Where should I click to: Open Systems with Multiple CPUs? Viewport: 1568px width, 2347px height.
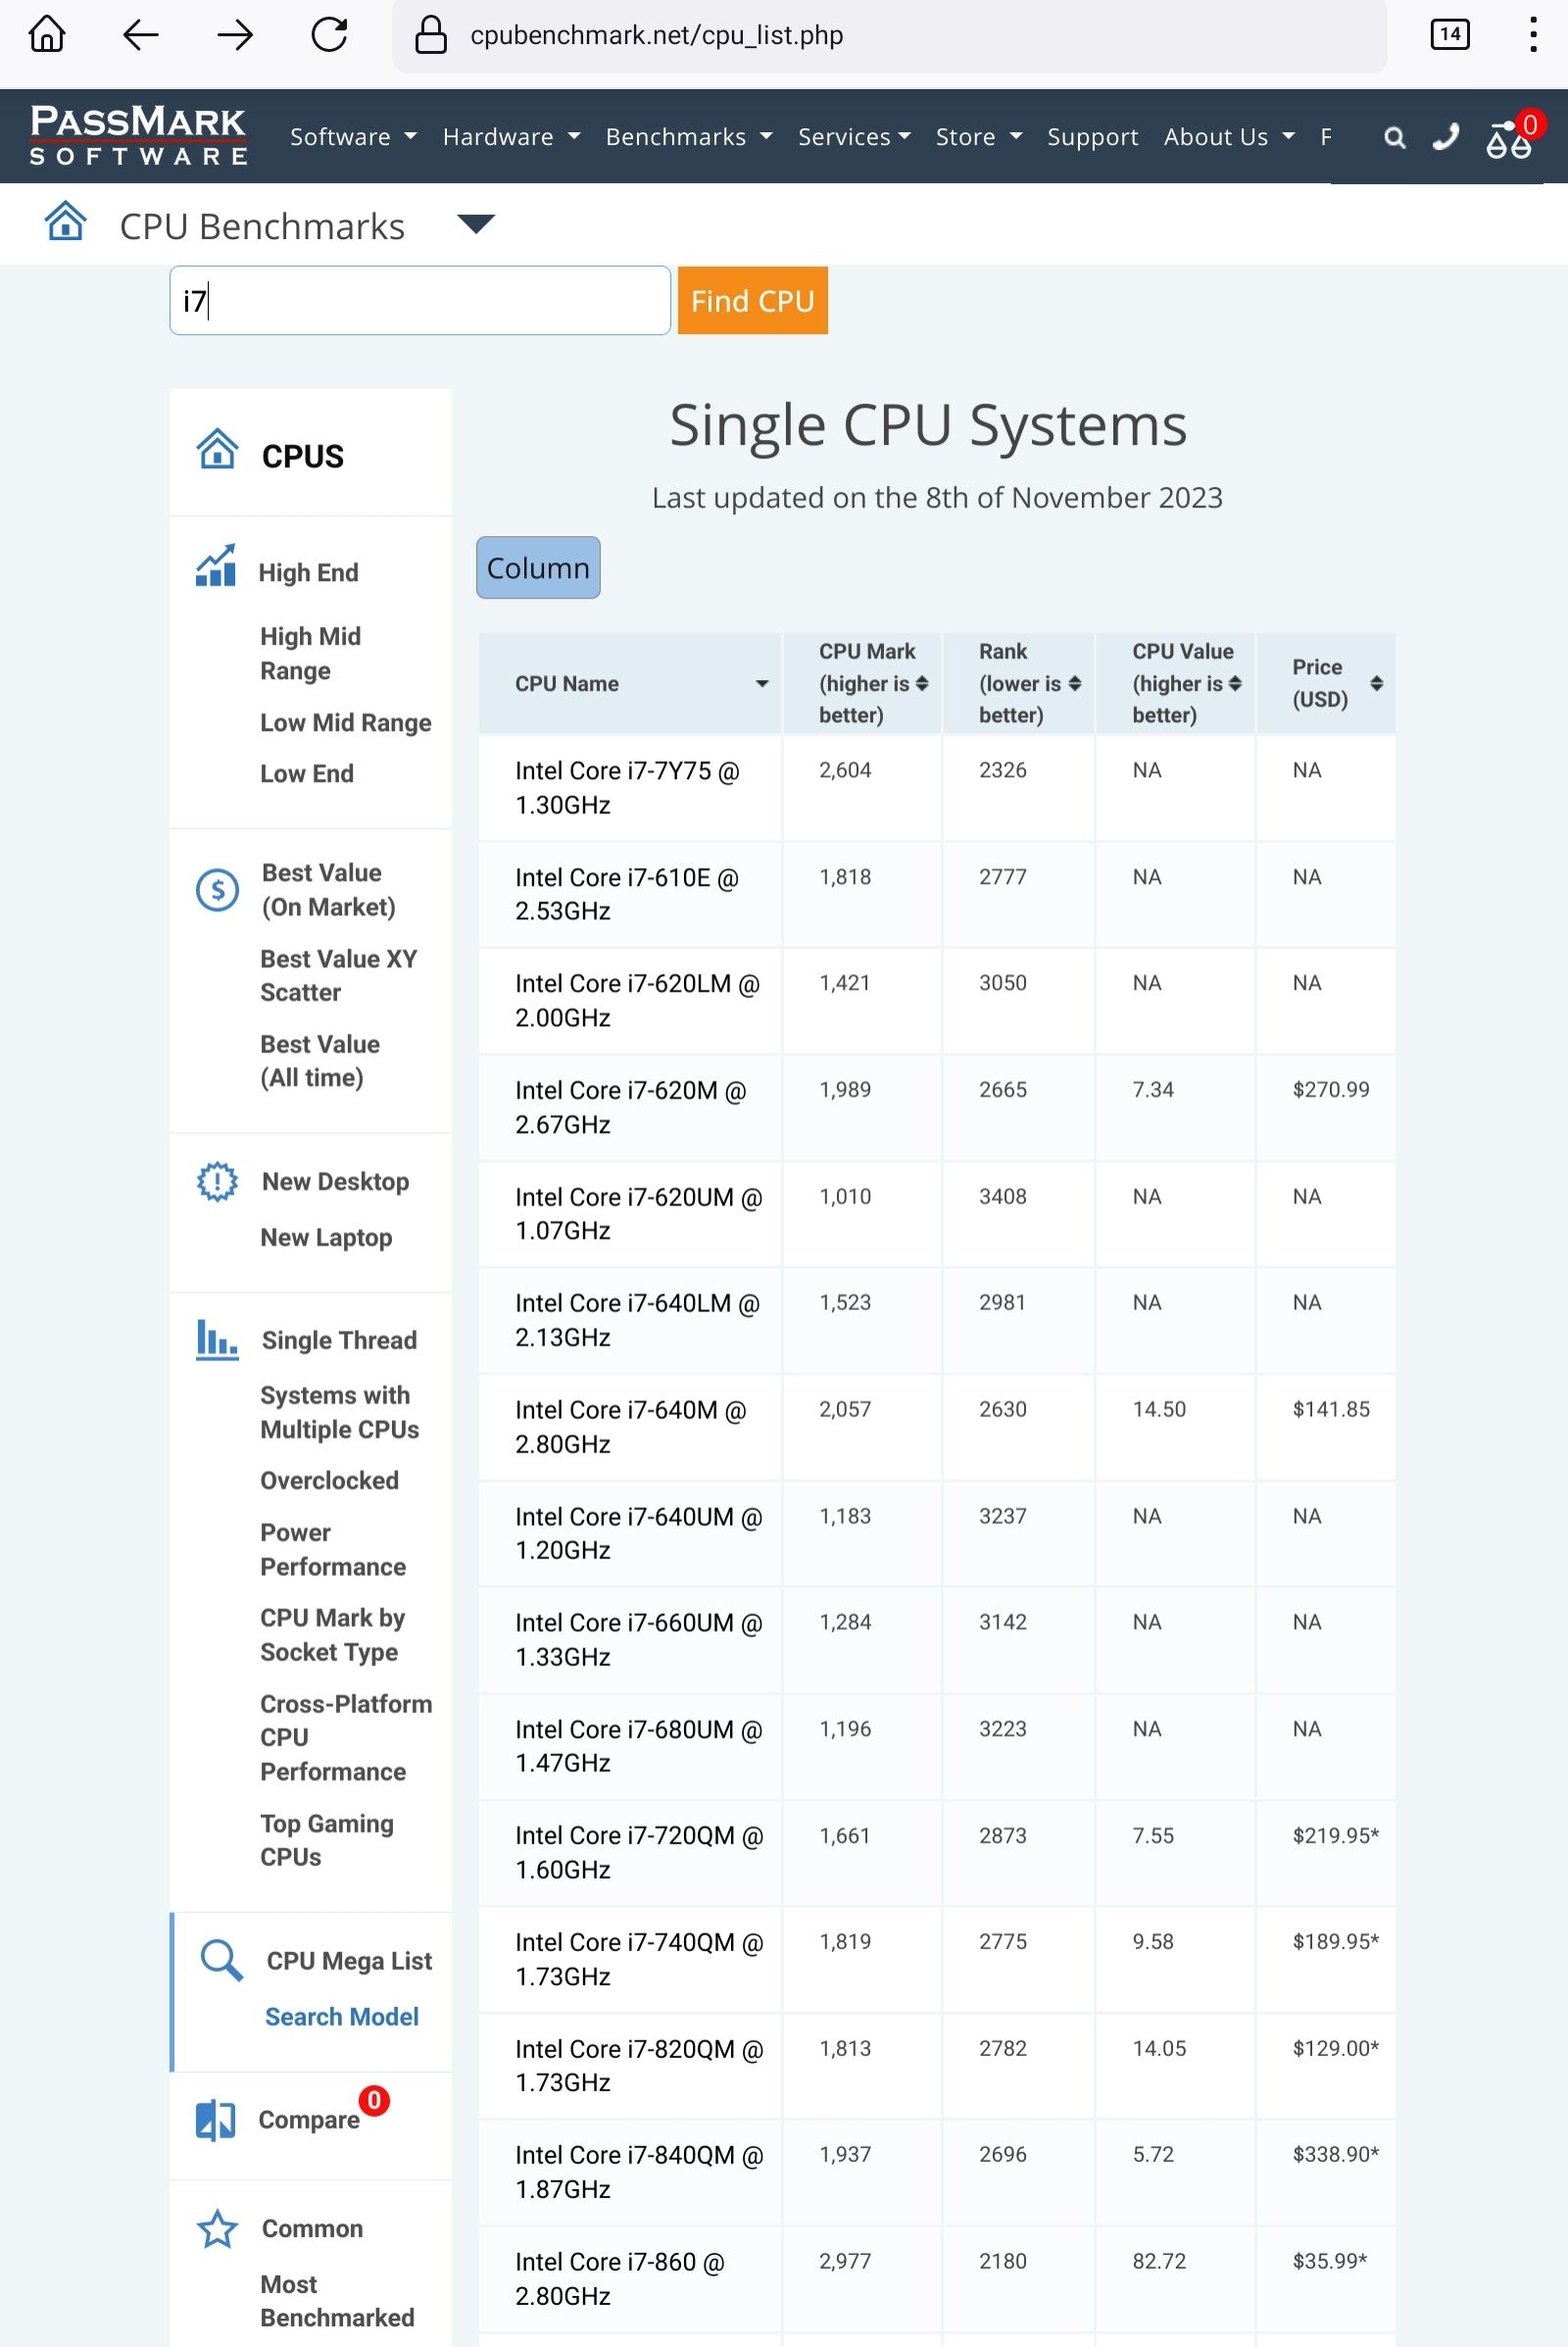(x=339, y=1412)
